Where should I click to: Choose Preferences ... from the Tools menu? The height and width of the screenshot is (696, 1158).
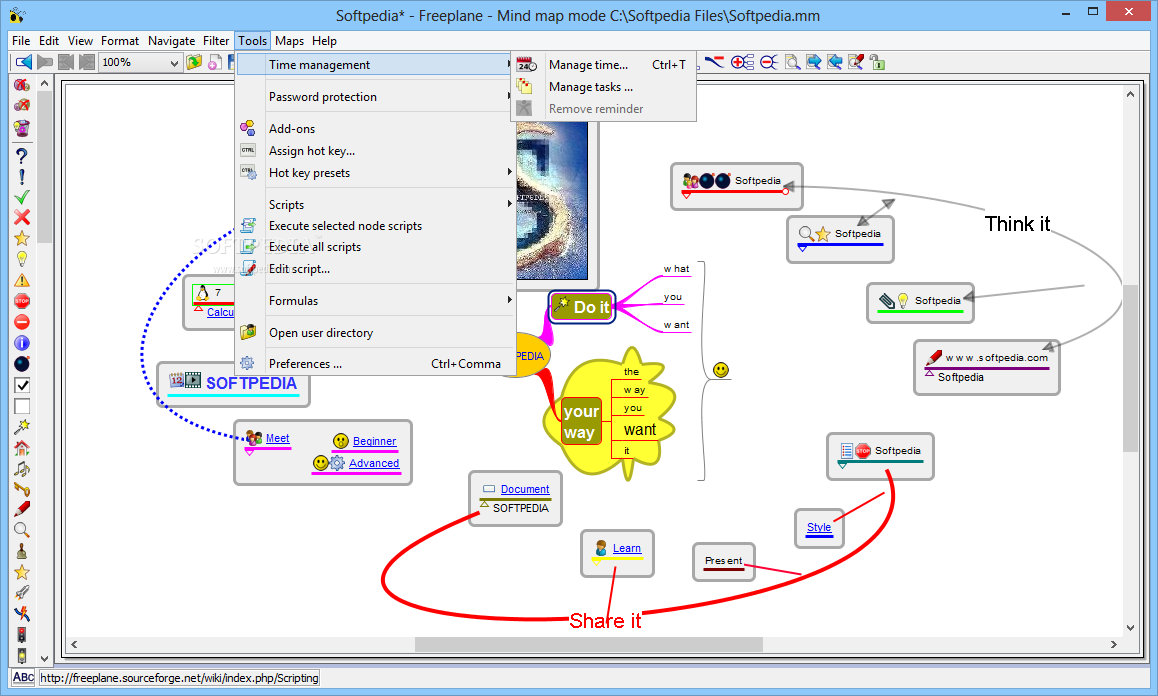pyautogui.click(x=375, y=364)
